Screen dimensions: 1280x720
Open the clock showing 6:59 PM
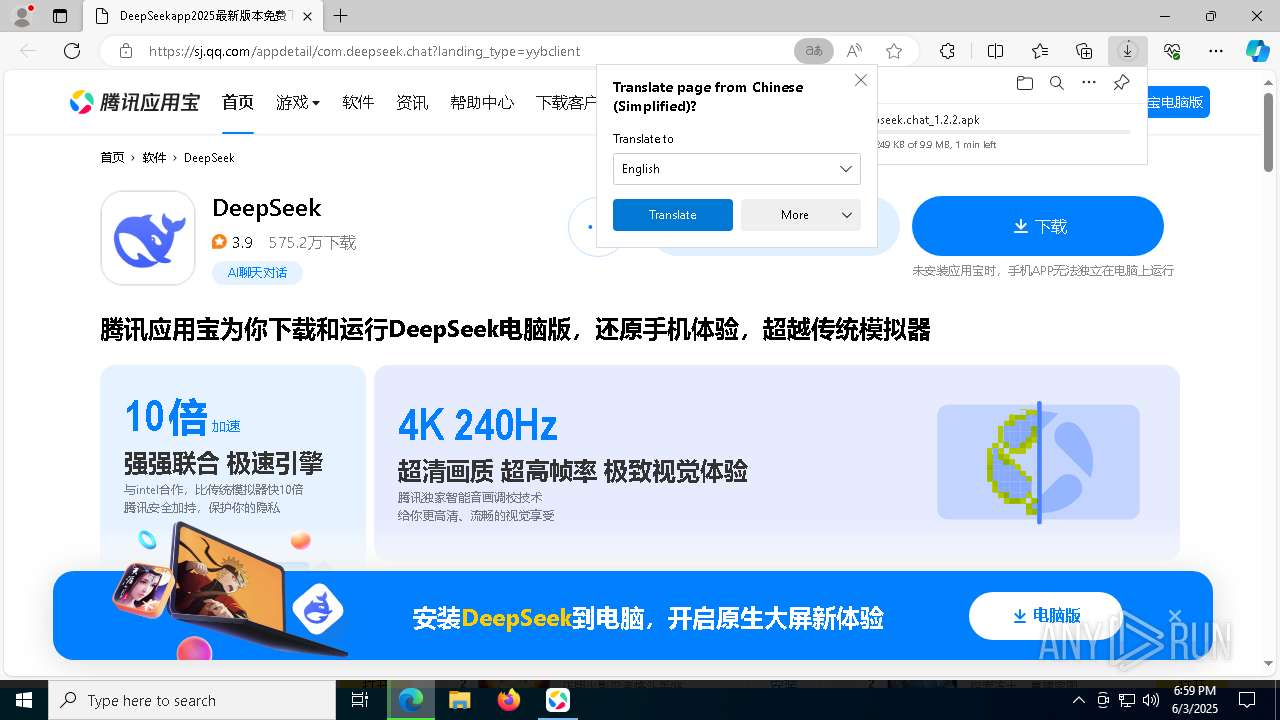[x=1195, y=700]
